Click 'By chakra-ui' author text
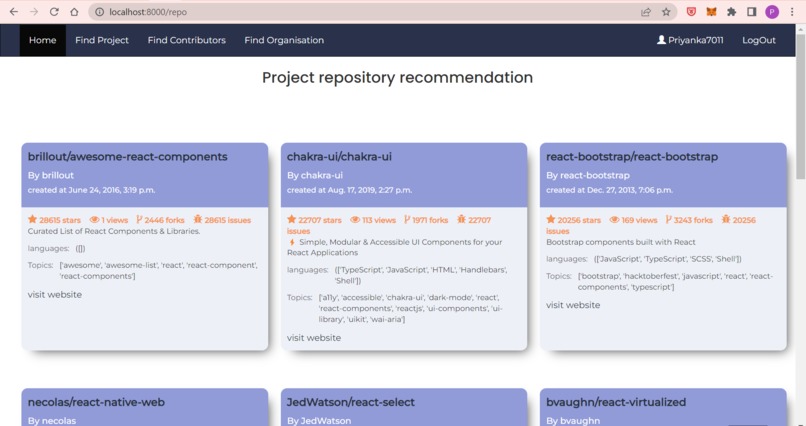This screenshot has width=806, height=426. click(x=315, y=175)
